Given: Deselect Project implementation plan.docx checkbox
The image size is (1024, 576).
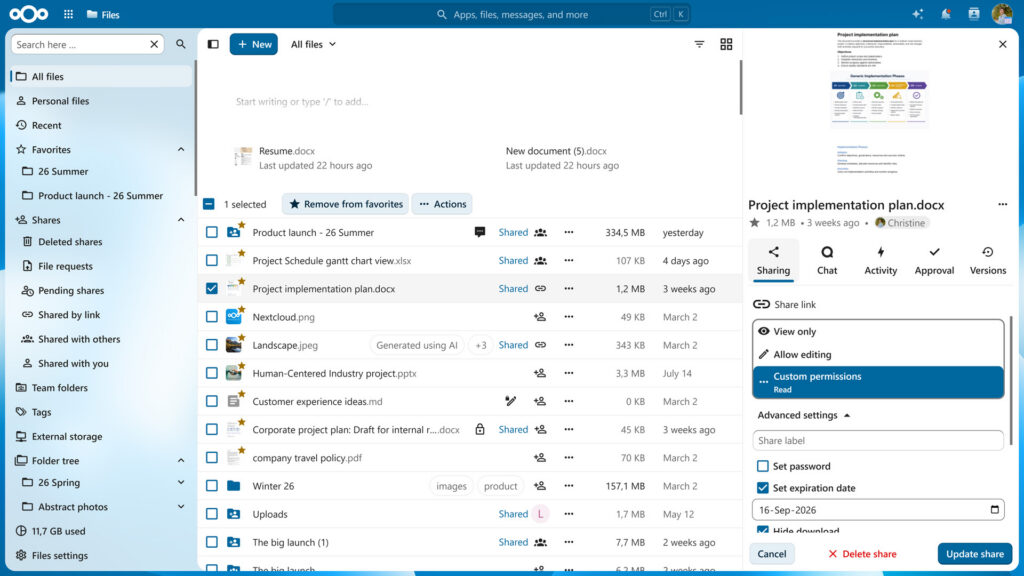Looking at the screenshot, I should [x=212, y=289].
